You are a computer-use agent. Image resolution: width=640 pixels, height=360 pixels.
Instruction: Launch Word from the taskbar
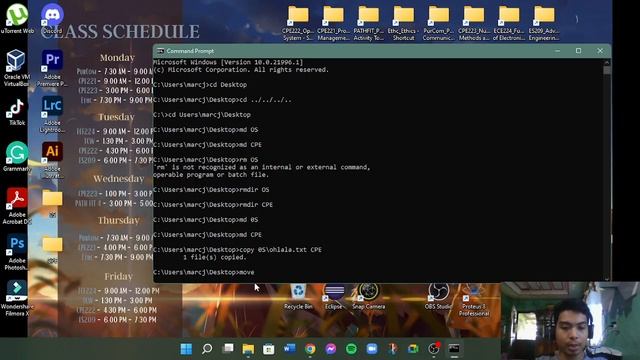tap(289, 349)
